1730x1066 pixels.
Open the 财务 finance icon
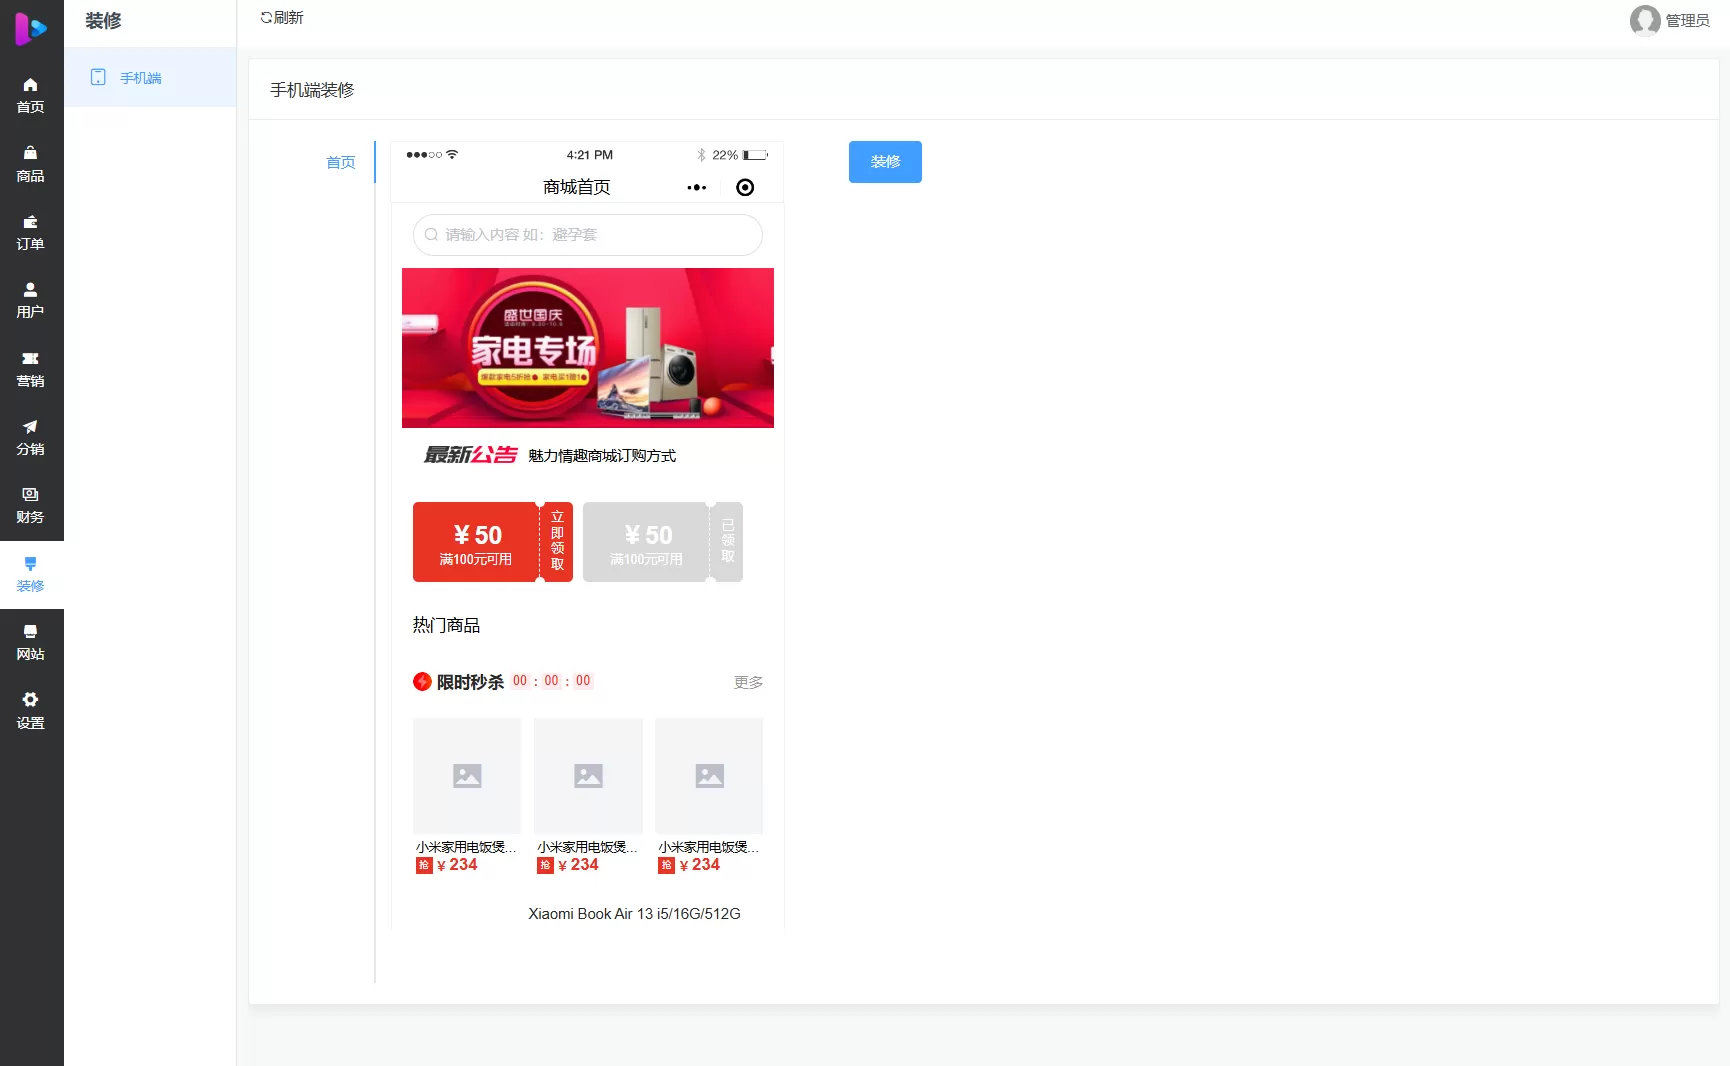click(31, 504)
